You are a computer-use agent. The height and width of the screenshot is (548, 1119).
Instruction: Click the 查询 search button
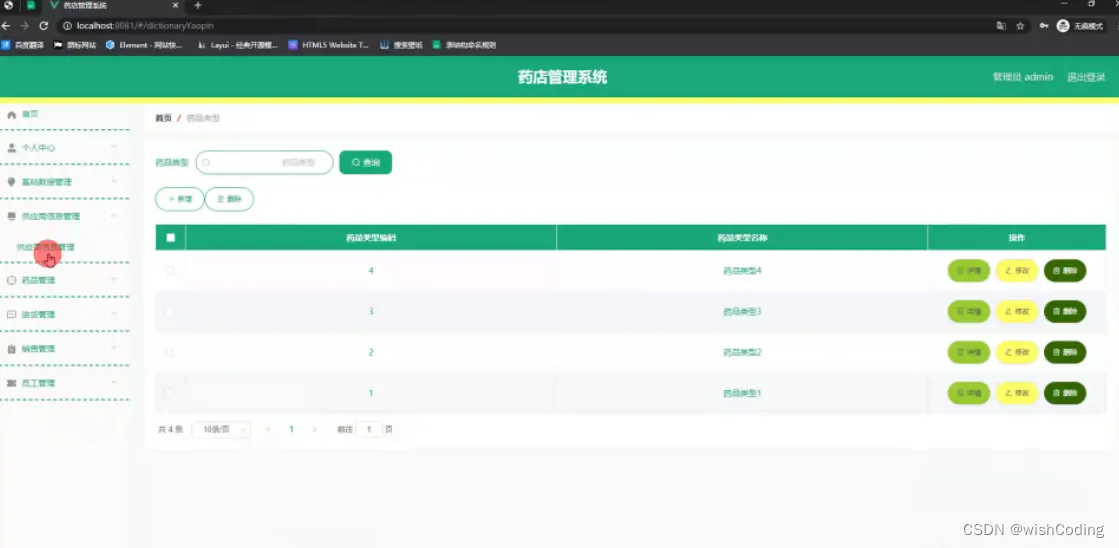point(365,163)
